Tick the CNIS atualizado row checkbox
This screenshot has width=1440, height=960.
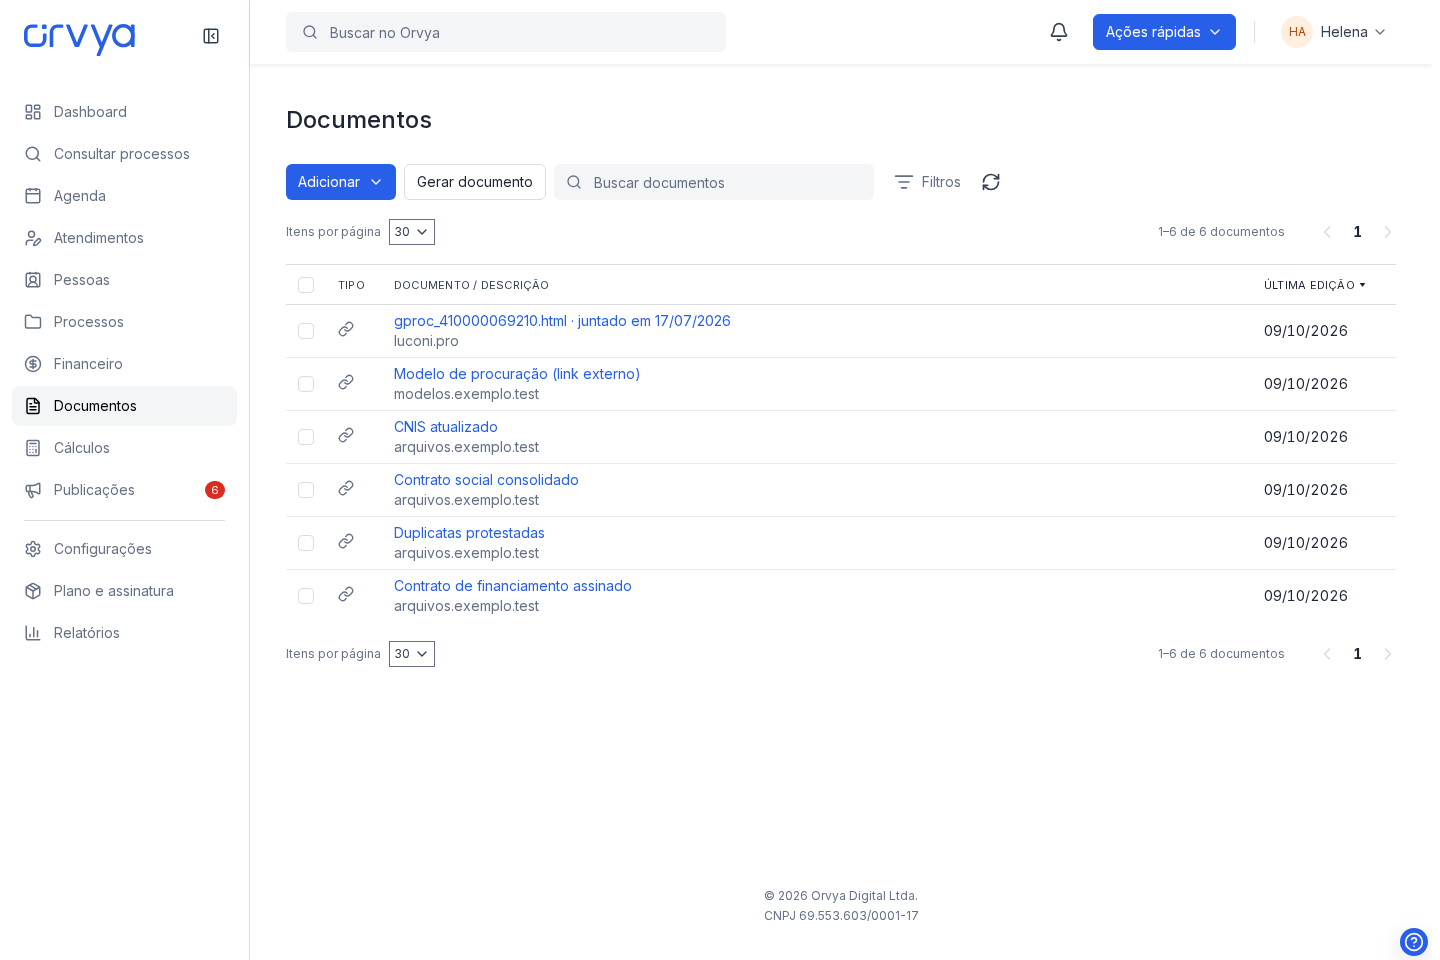click(306, 437)
